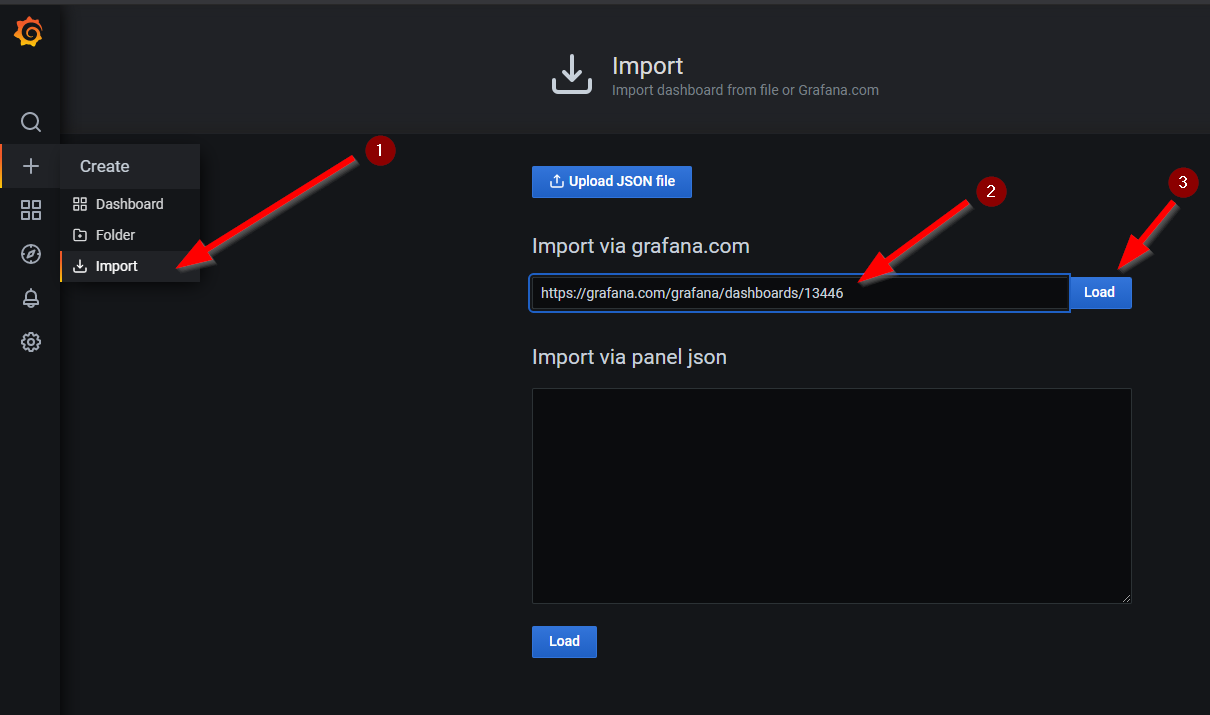
Task: Click the panel JSON text area
Action: point(831,495)
